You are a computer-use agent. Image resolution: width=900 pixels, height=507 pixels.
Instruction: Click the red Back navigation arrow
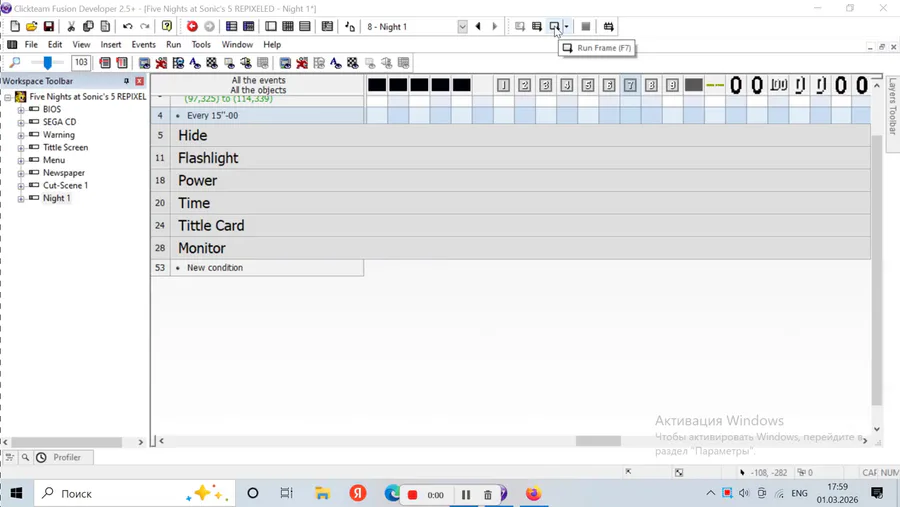tap(192, 26)
